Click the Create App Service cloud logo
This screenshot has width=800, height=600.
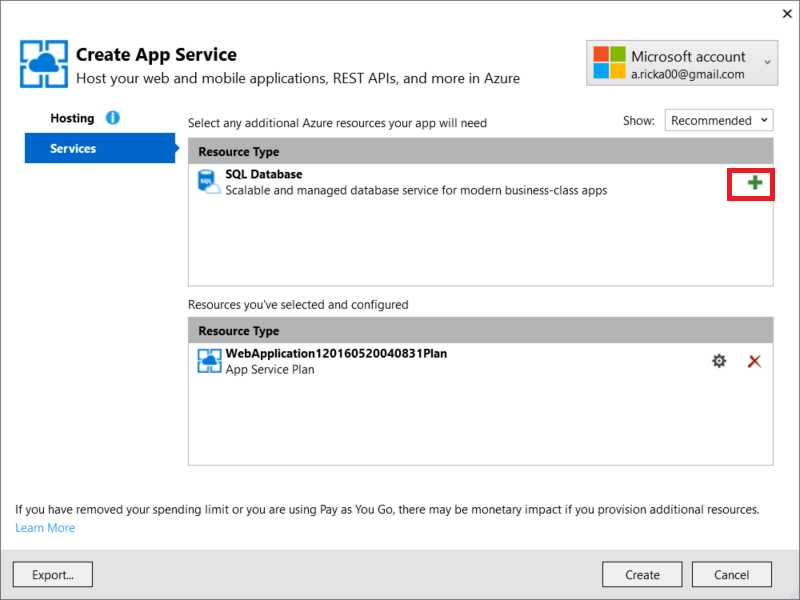(x=44, y=64)
